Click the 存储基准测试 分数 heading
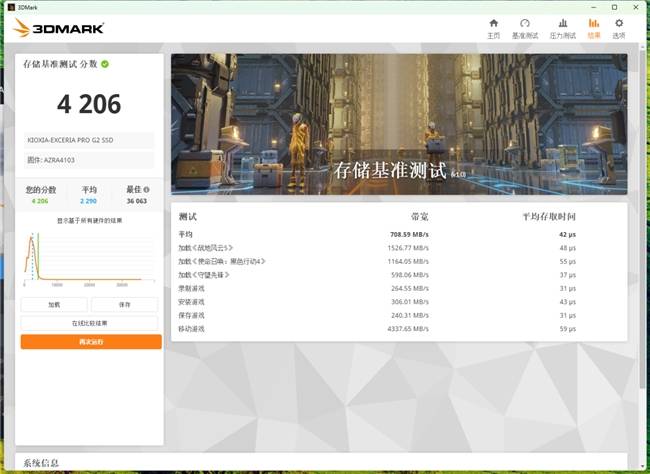The image size is (650, 474). tap(60, 64)
